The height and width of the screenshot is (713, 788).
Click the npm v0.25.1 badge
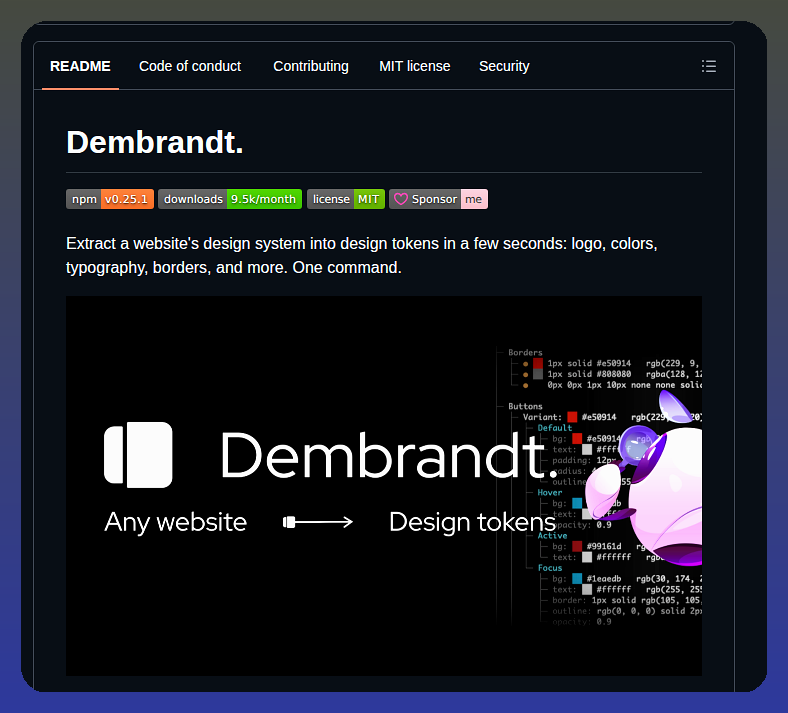point(110,199)
